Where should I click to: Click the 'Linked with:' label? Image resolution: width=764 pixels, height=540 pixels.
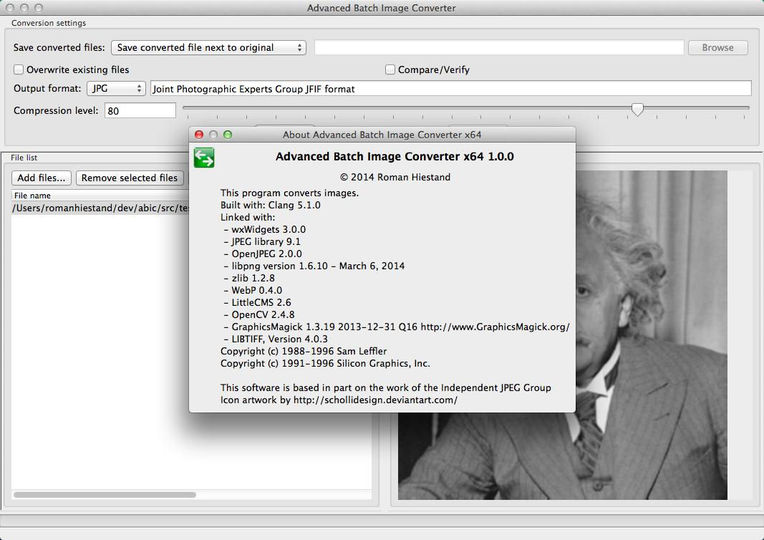coord(248,217)
